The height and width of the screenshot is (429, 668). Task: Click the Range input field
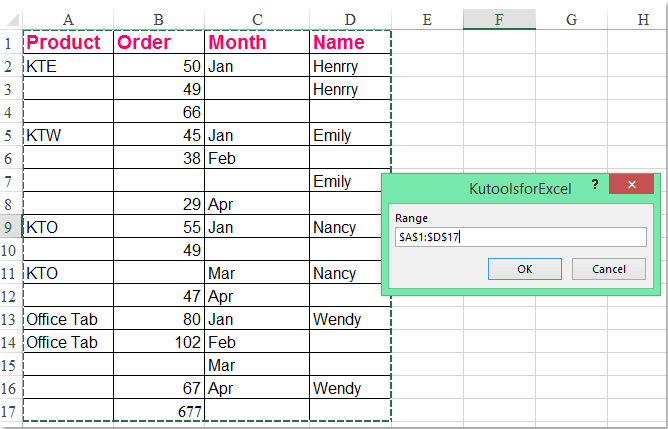point(519,237)
